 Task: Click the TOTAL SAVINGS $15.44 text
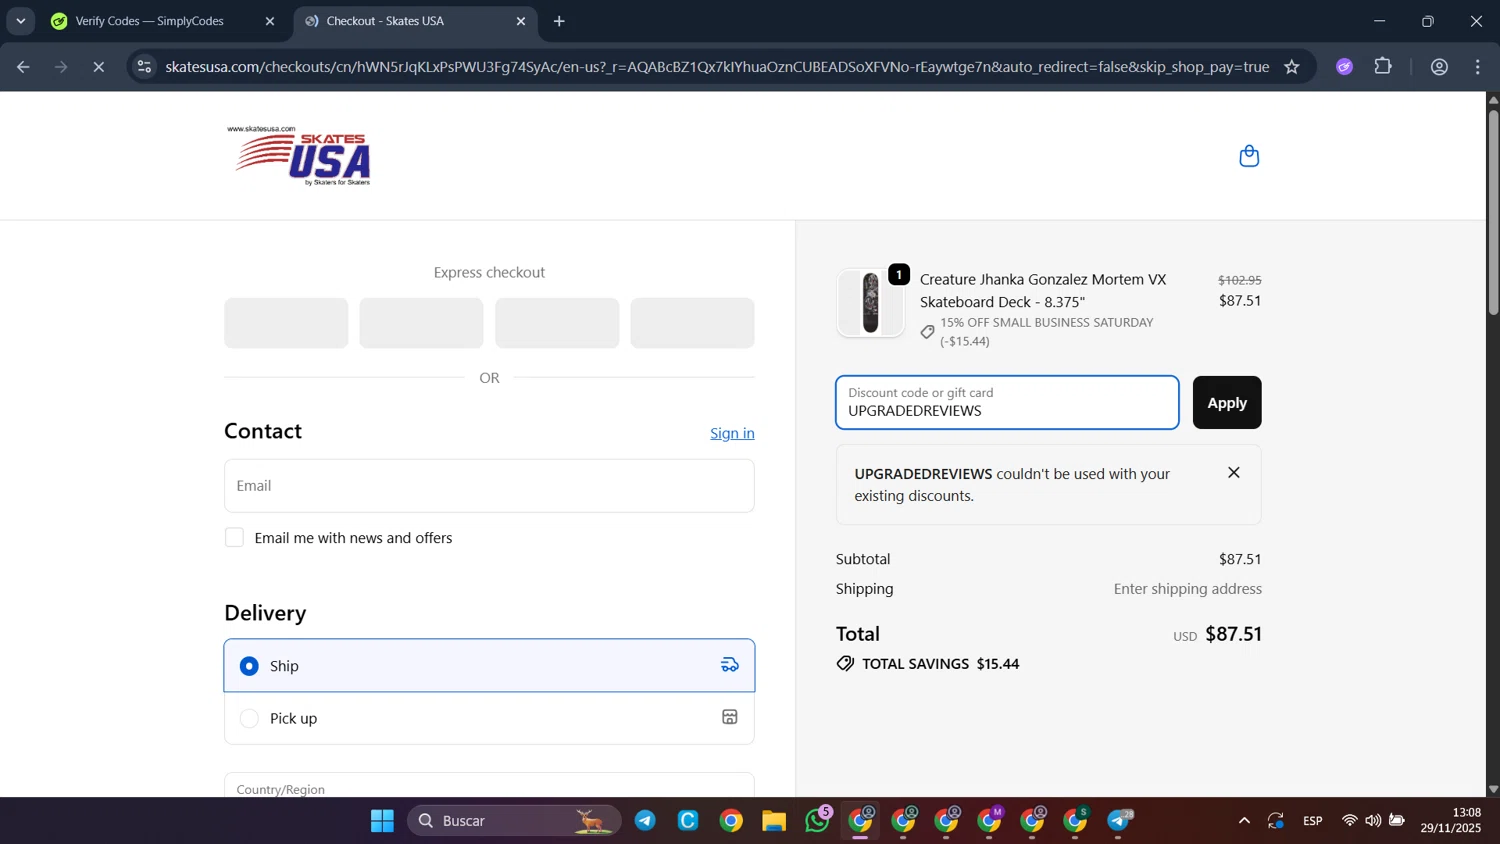941,664
